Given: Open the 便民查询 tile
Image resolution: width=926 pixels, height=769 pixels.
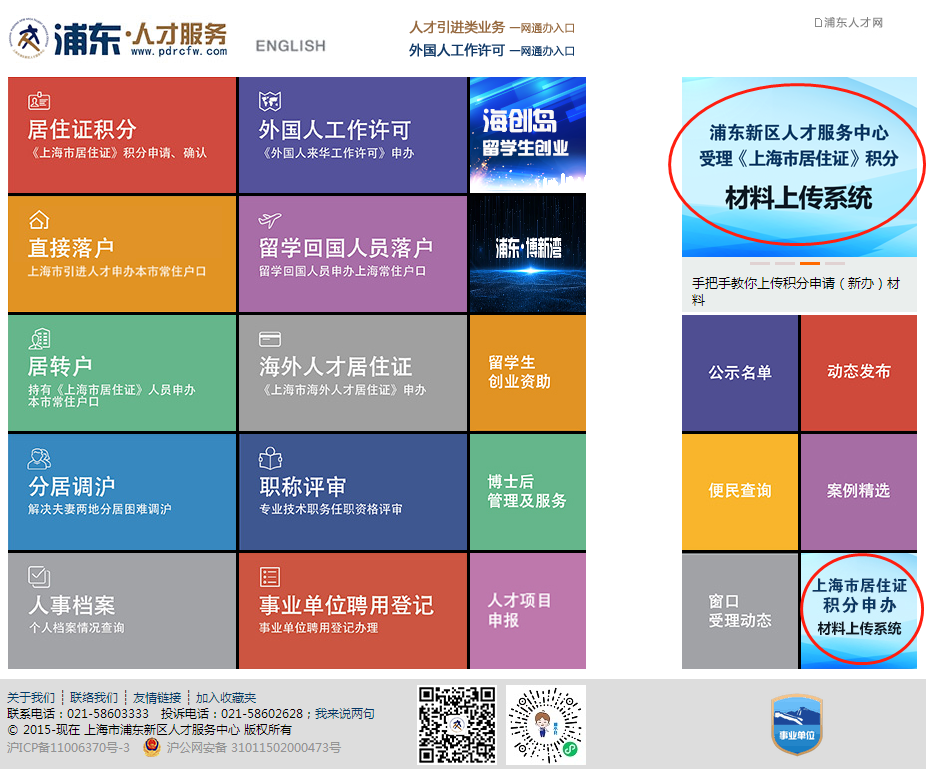Looking at the screenshot, I should point(740,491).
